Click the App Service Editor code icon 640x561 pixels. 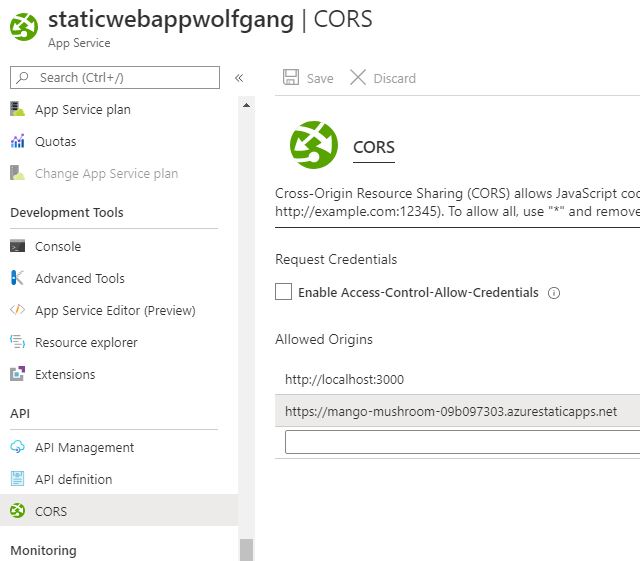[x=17, y=310]
